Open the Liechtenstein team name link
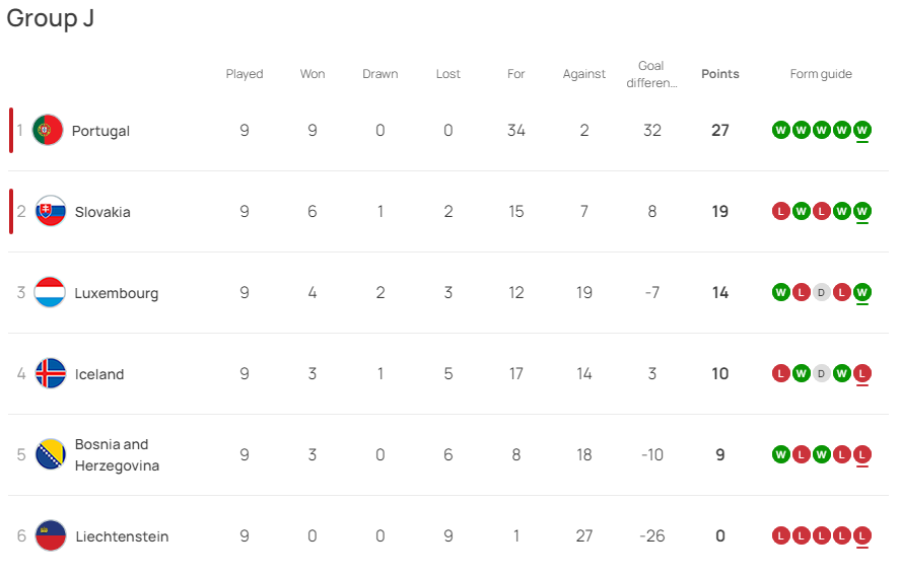Screen dimensions: 900x575 (x=122, y=537)
